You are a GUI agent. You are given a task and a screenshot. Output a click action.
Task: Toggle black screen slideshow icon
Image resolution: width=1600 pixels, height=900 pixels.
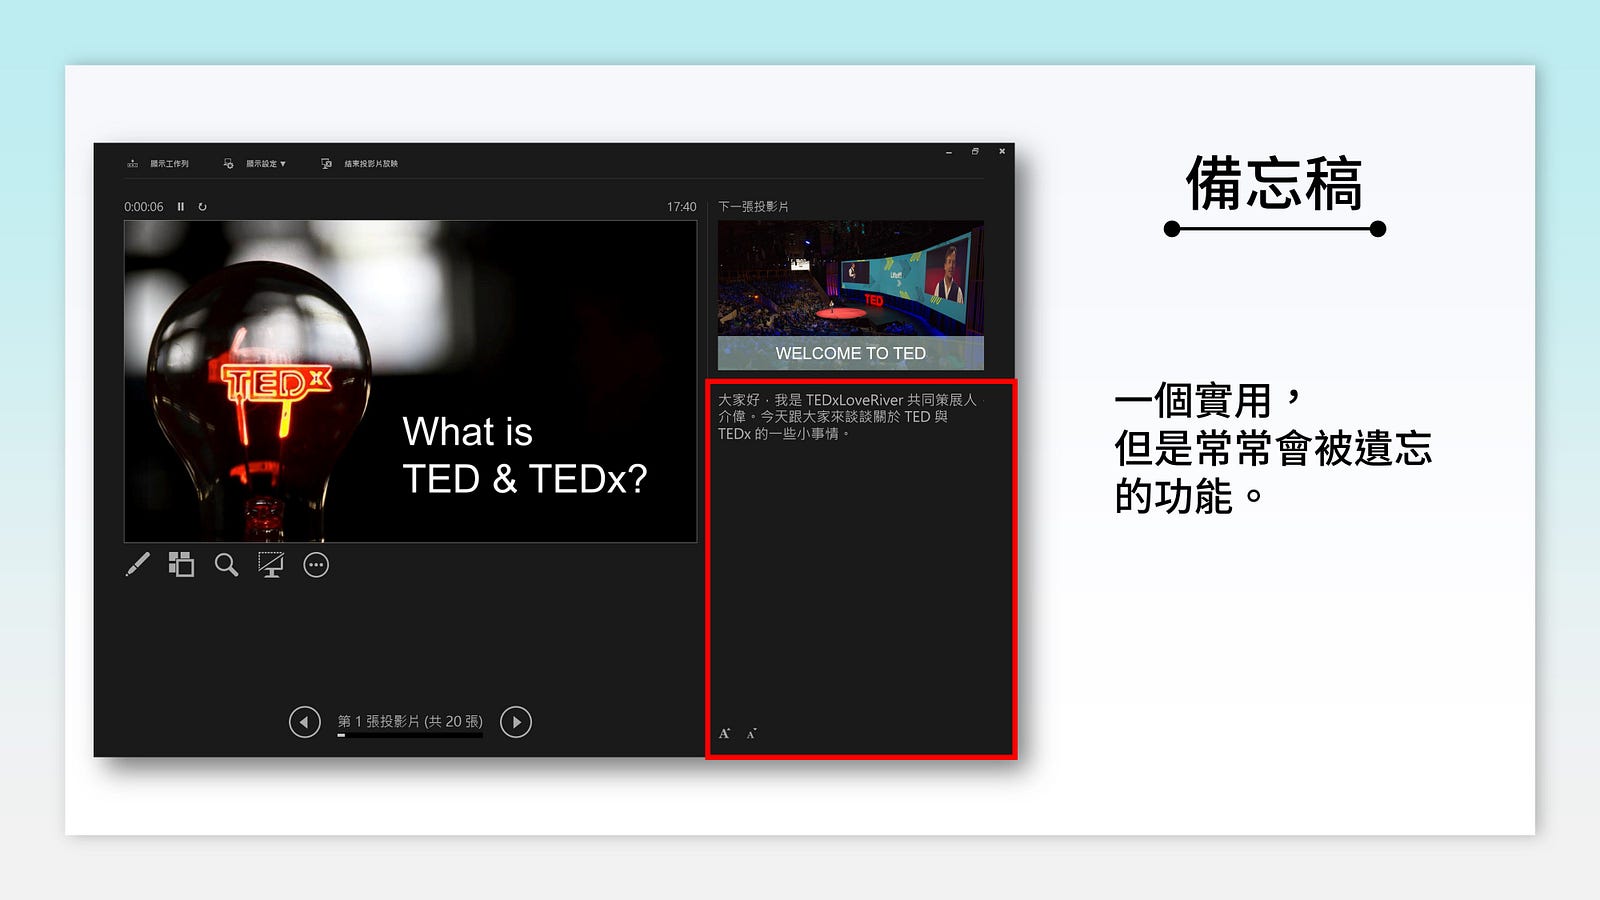271,565
